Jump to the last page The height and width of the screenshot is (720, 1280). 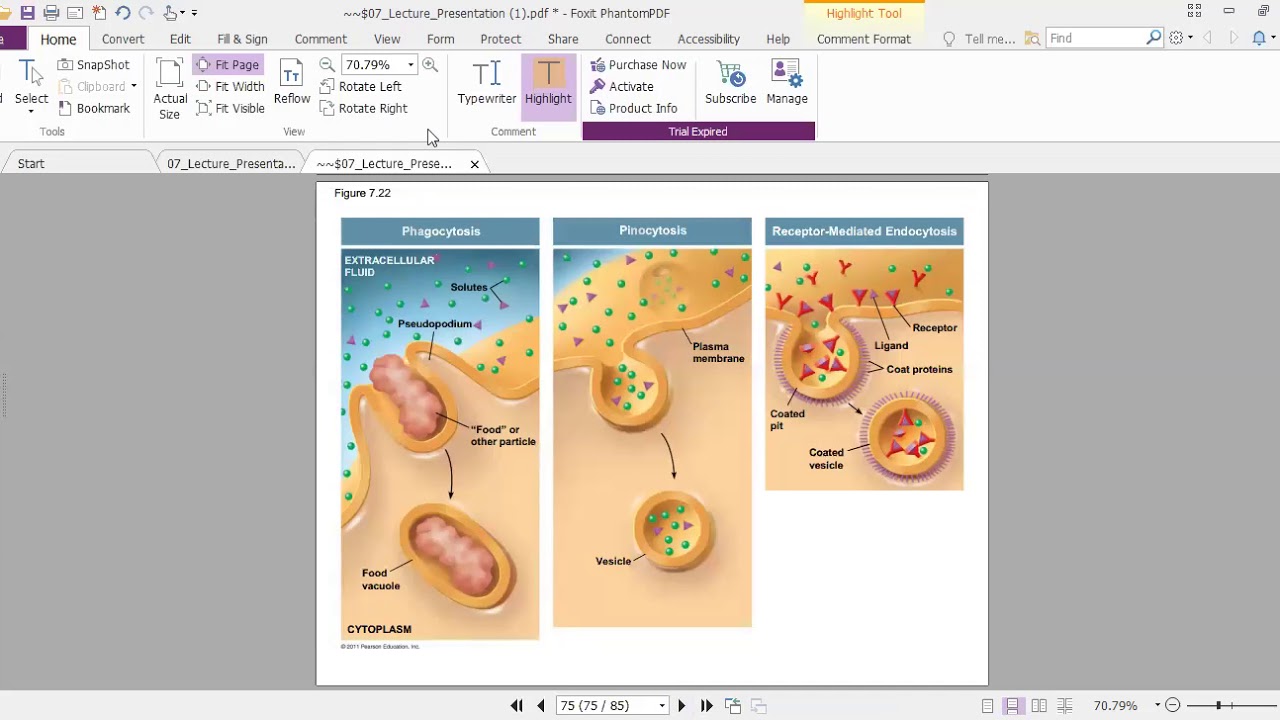tap(707, 706)
